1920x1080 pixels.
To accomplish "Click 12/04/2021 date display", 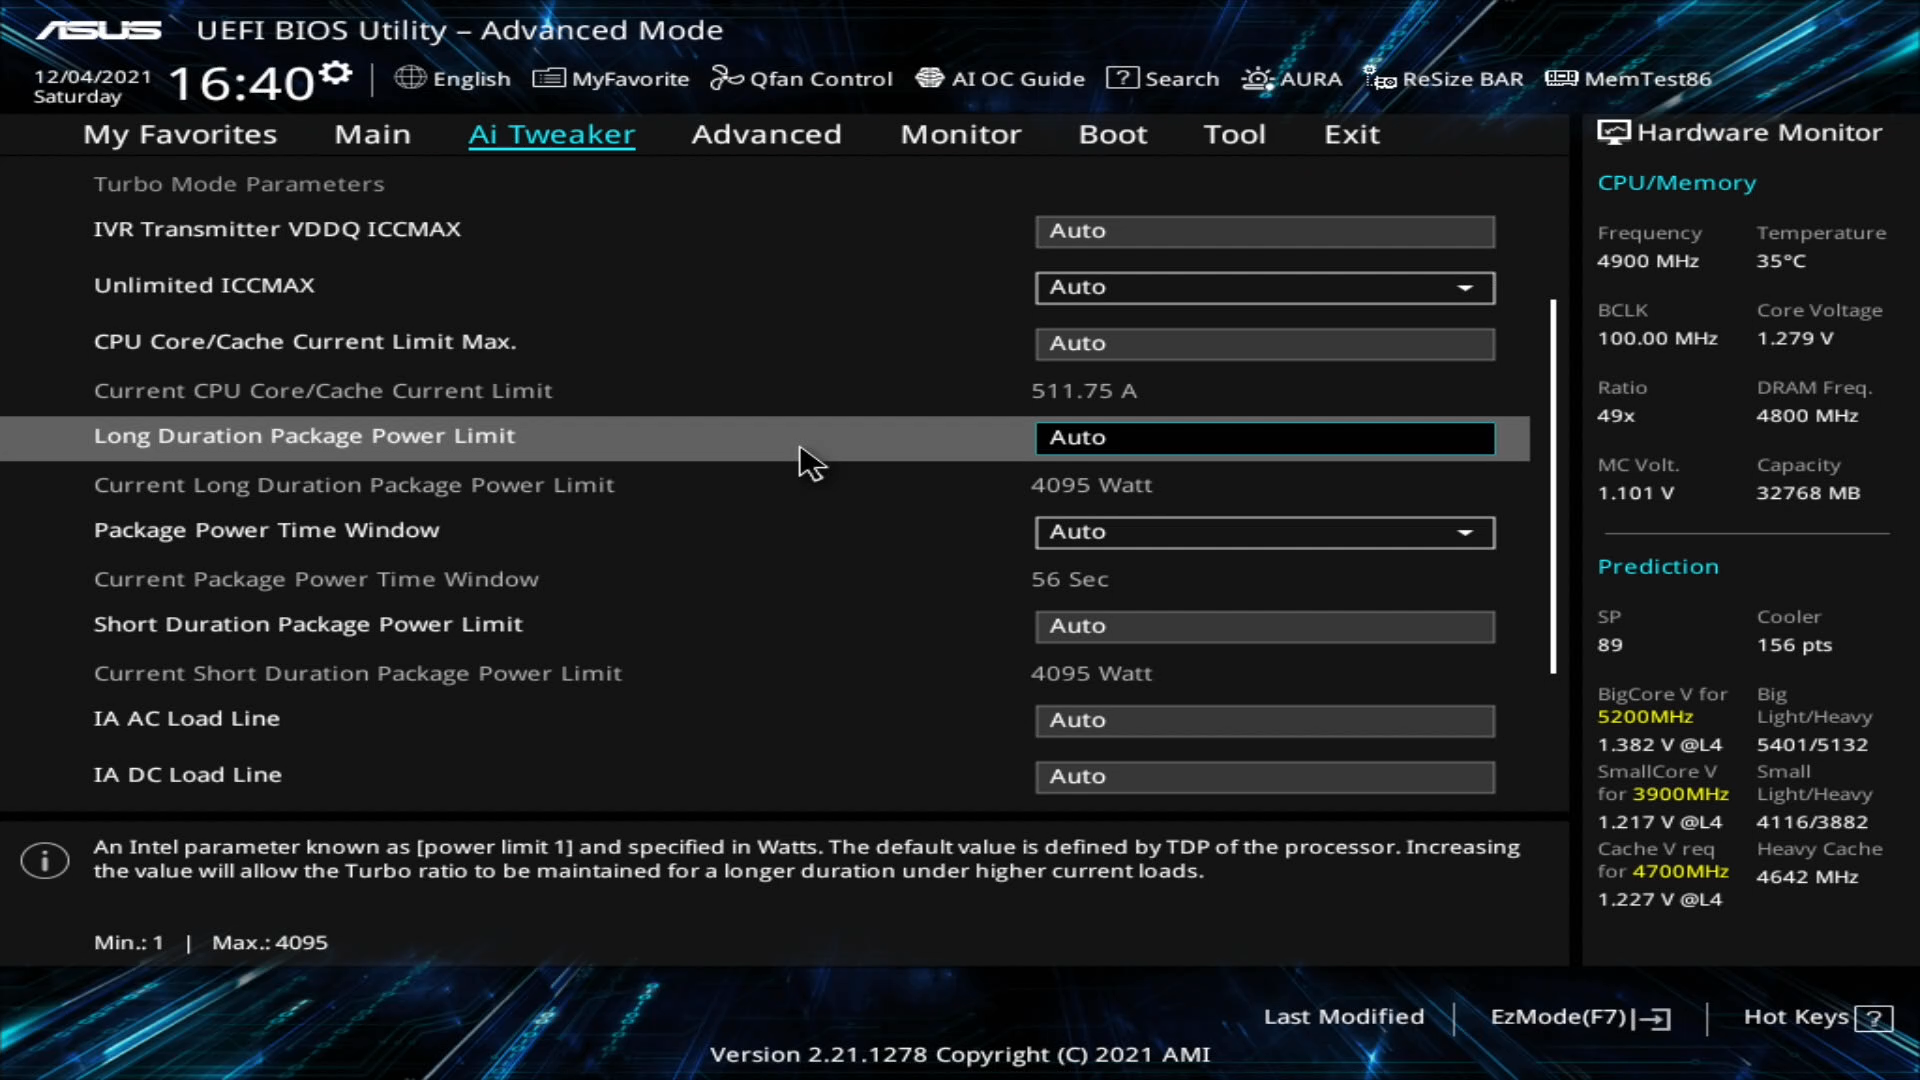I will pyautogui.click(x=92, y=77).
